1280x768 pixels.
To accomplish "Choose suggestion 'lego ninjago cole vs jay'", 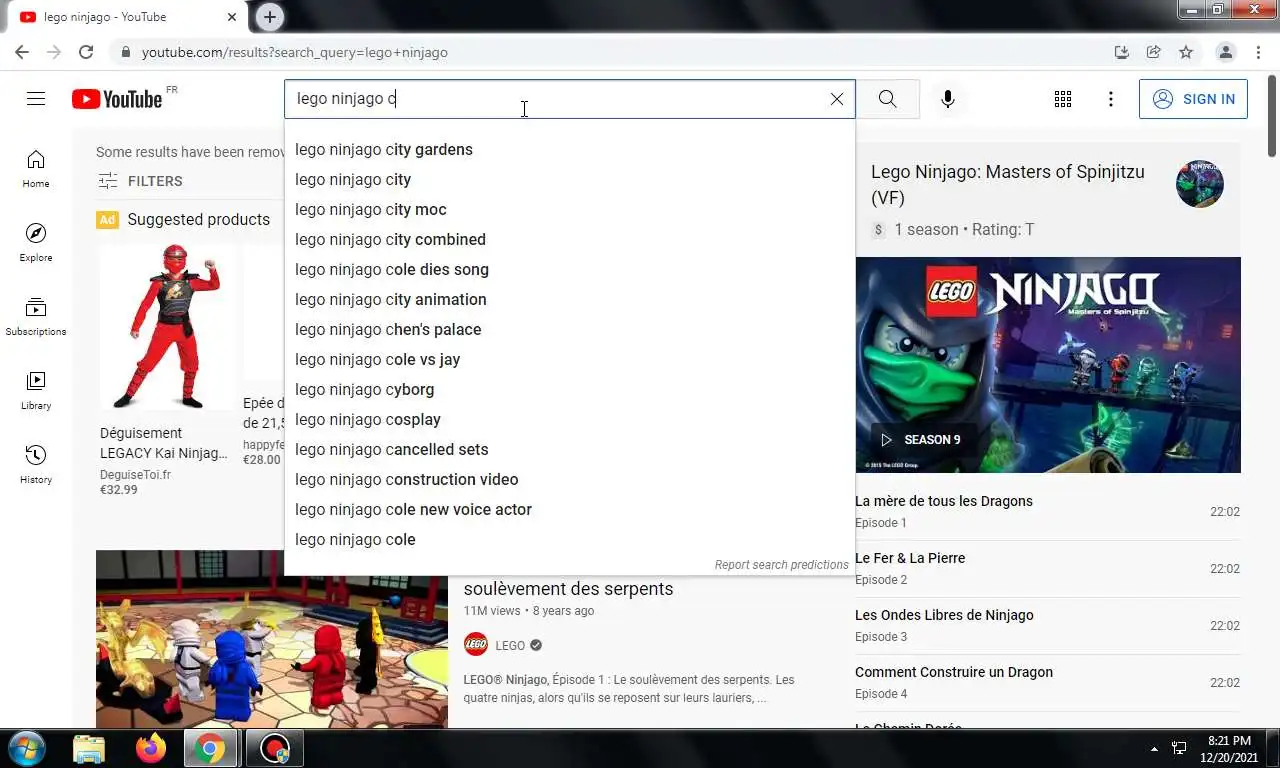I will [570, 360].
